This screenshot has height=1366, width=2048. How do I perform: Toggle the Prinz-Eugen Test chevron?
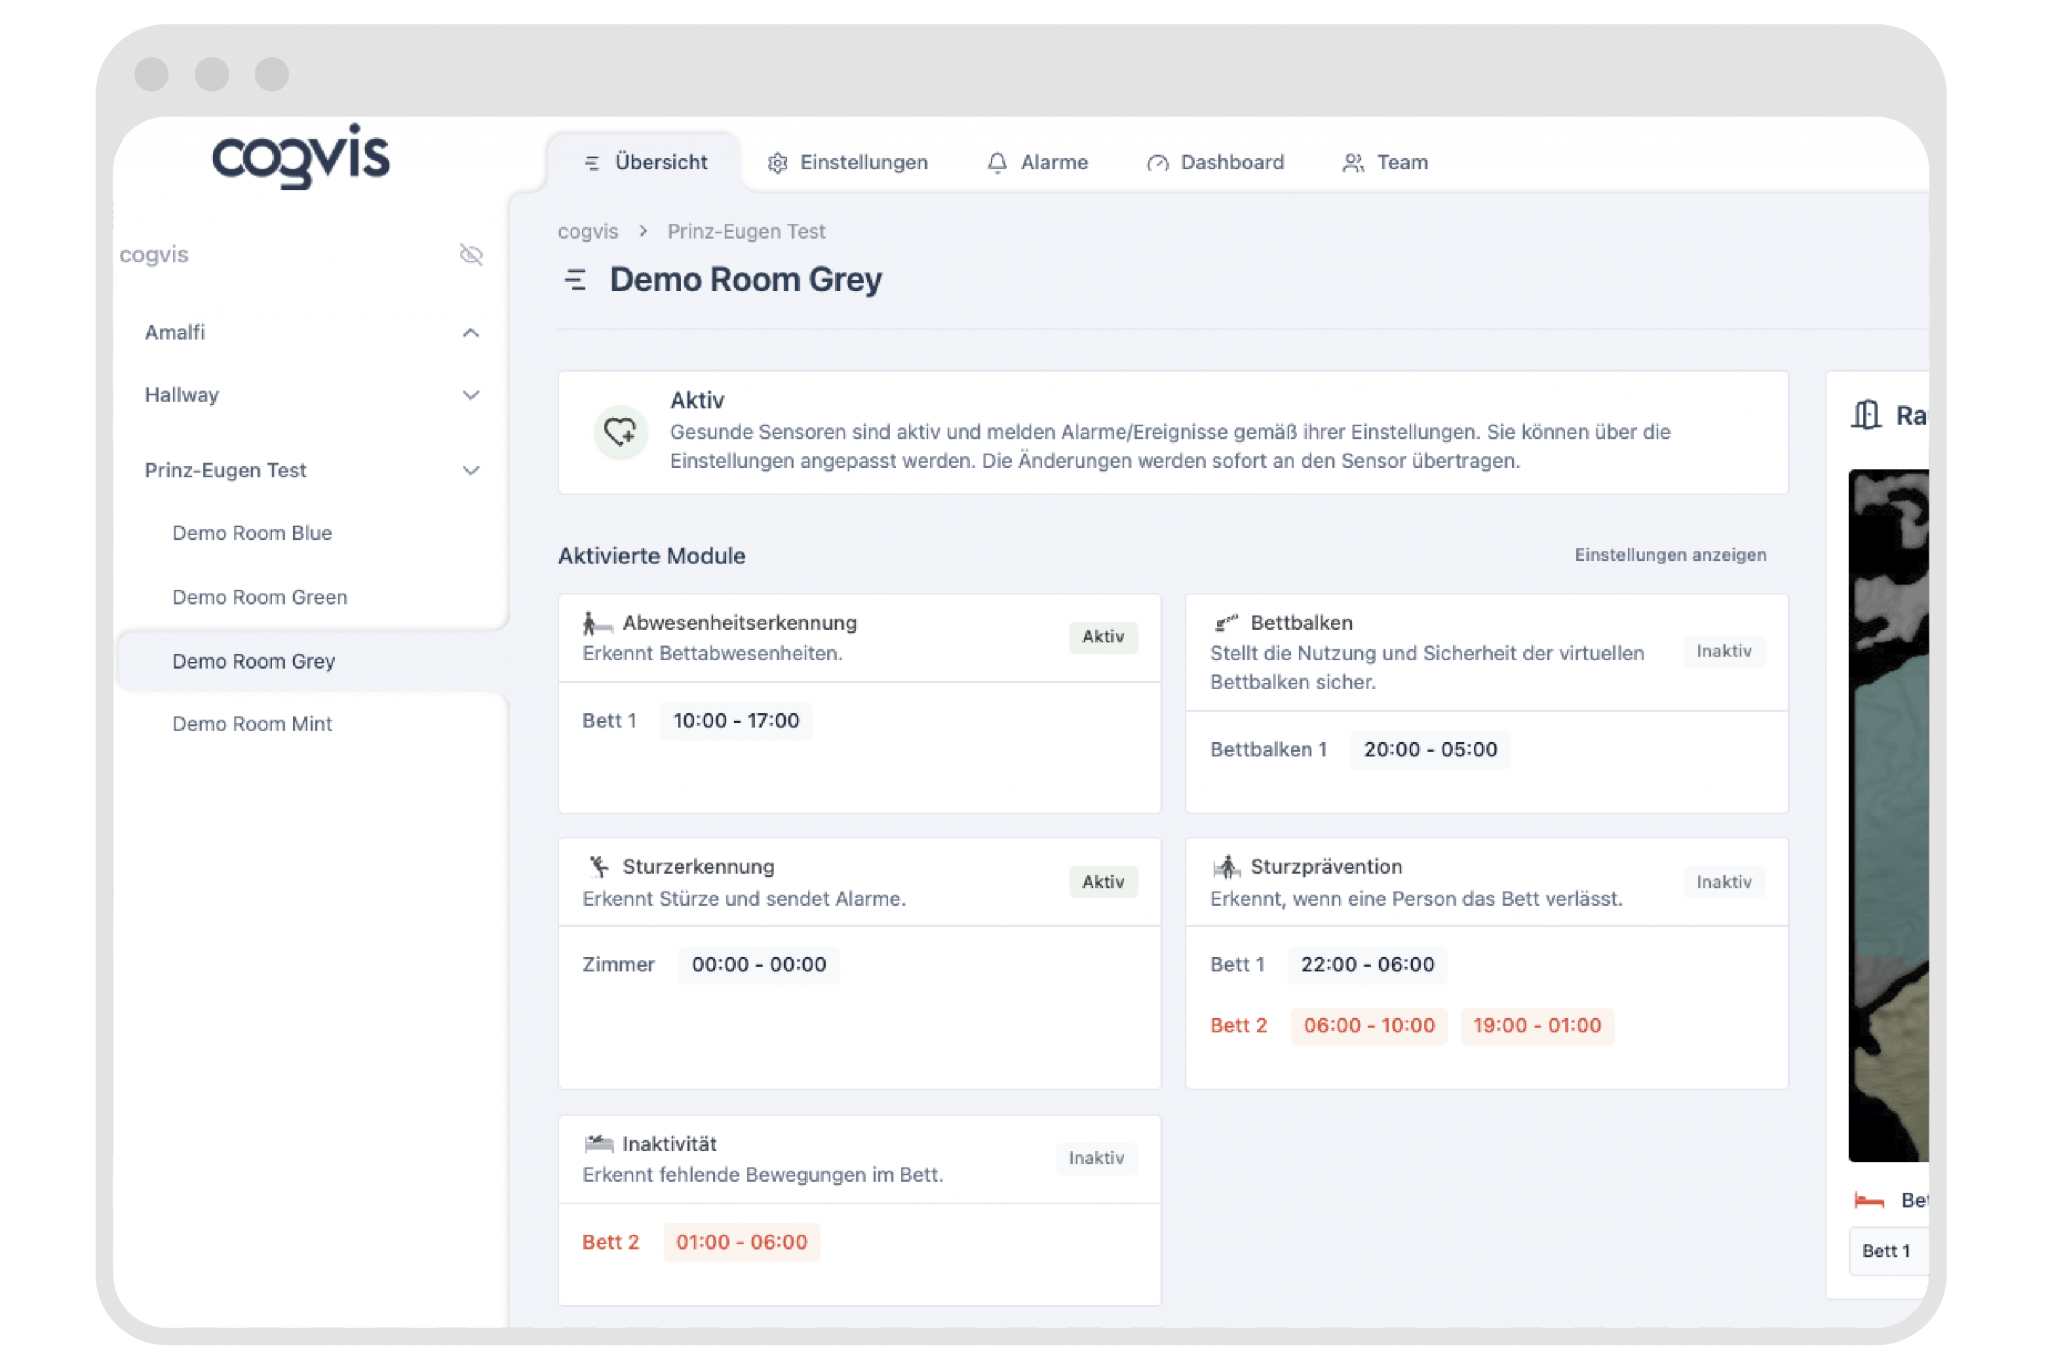click(x=471, y=470)
